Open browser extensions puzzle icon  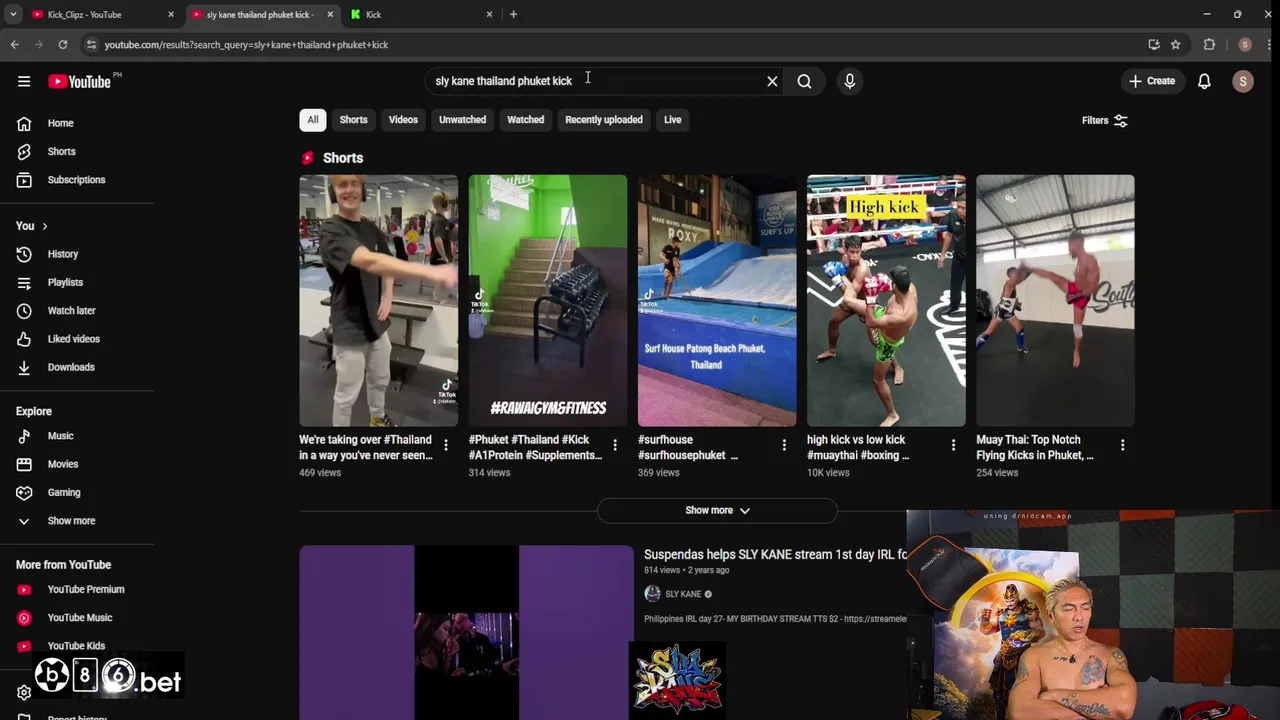click(1209, 44)
